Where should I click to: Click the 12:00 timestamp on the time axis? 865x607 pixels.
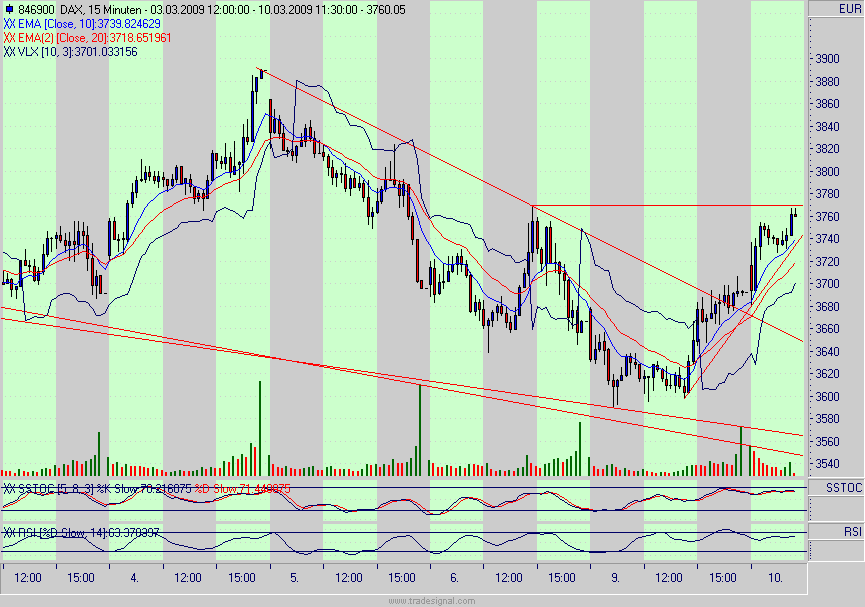(x=27, y=578)
